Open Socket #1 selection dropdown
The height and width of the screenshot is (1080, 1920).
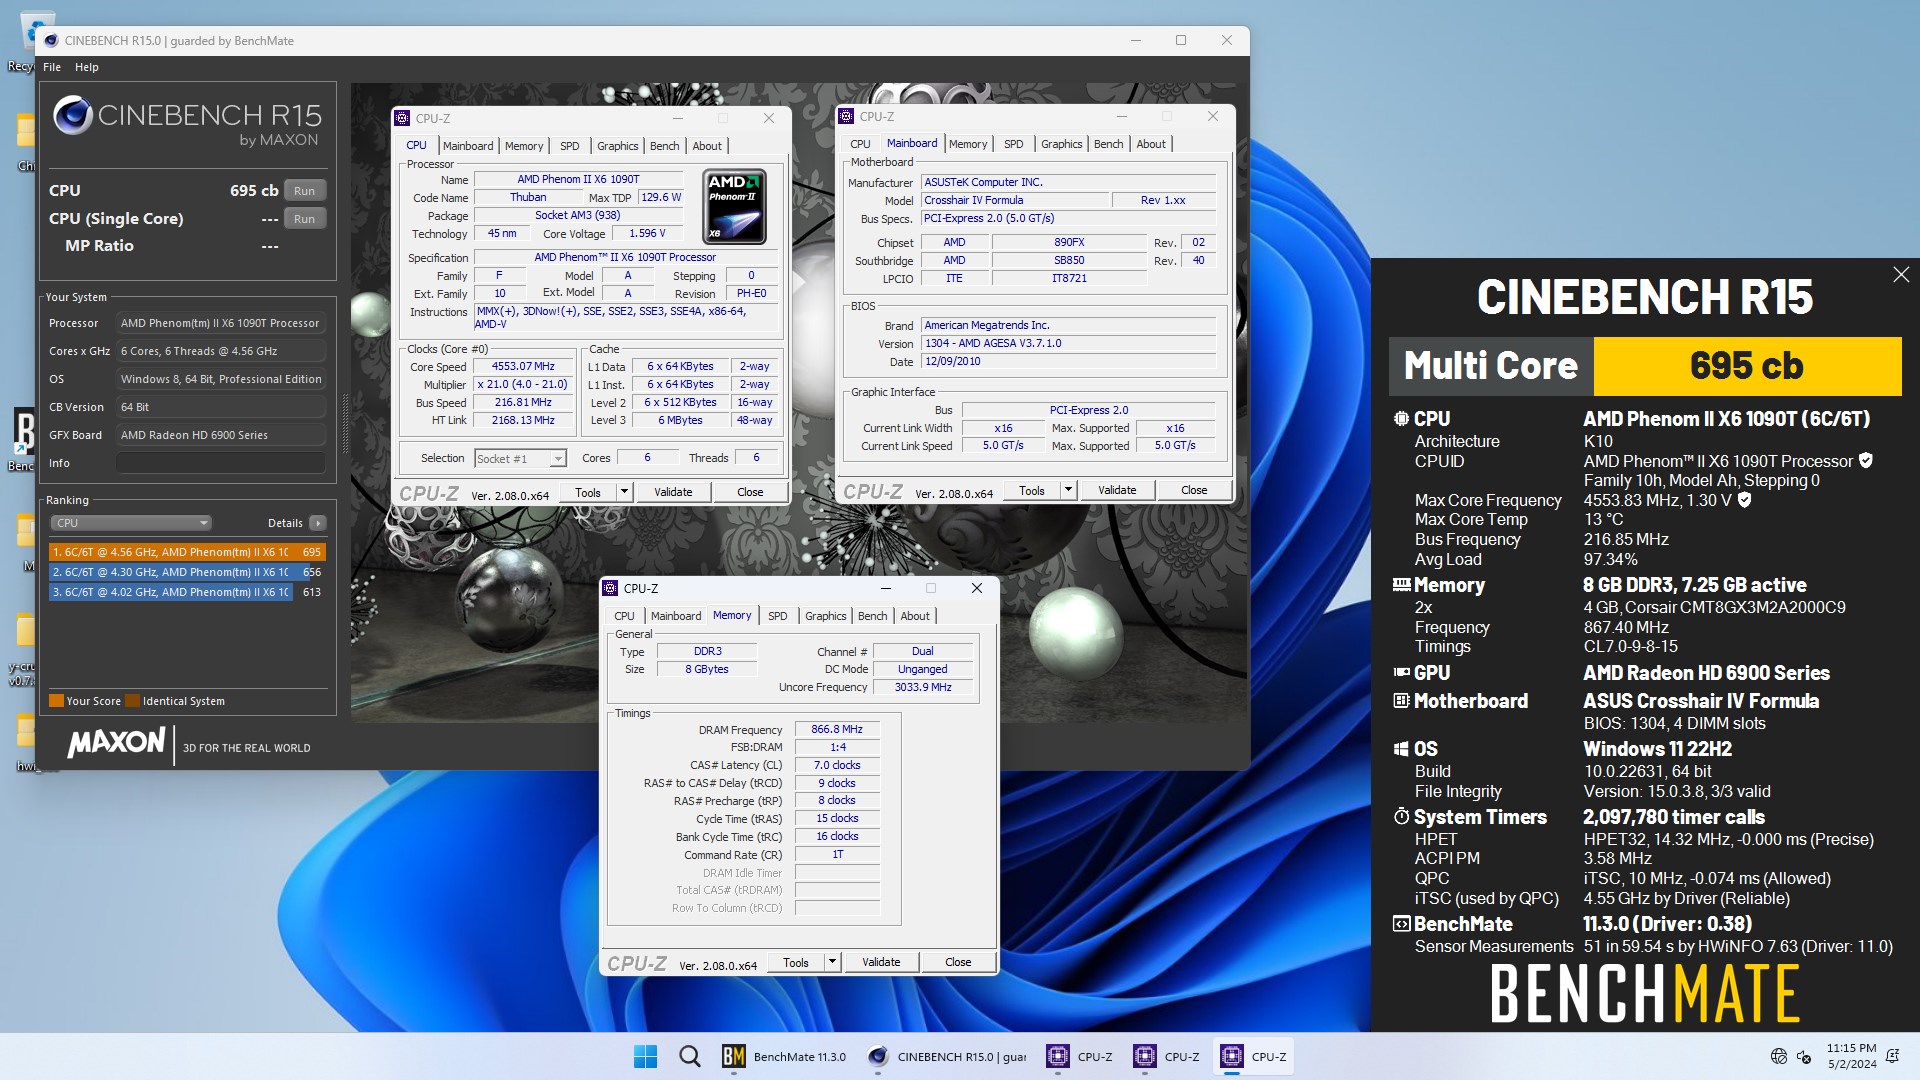click(x=520, y=458)
